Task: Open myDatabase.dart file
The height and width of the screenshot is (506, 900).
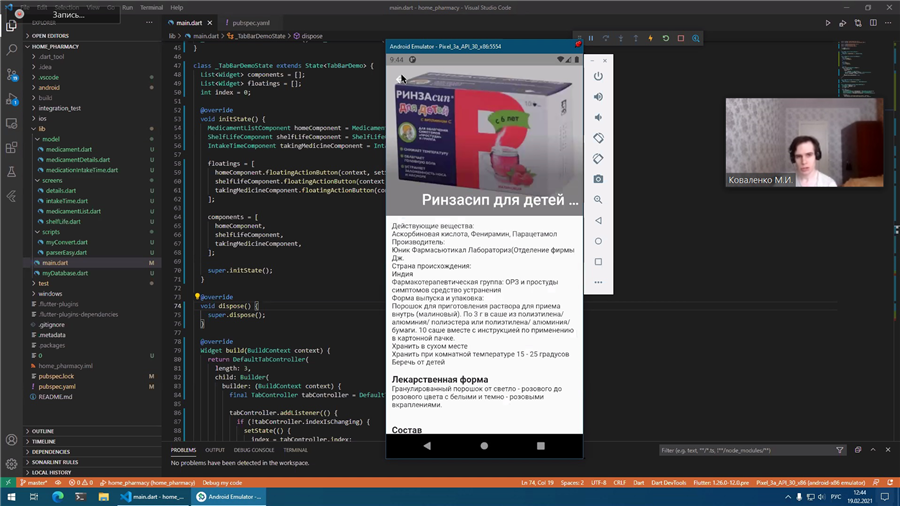Action: [65, 273]
